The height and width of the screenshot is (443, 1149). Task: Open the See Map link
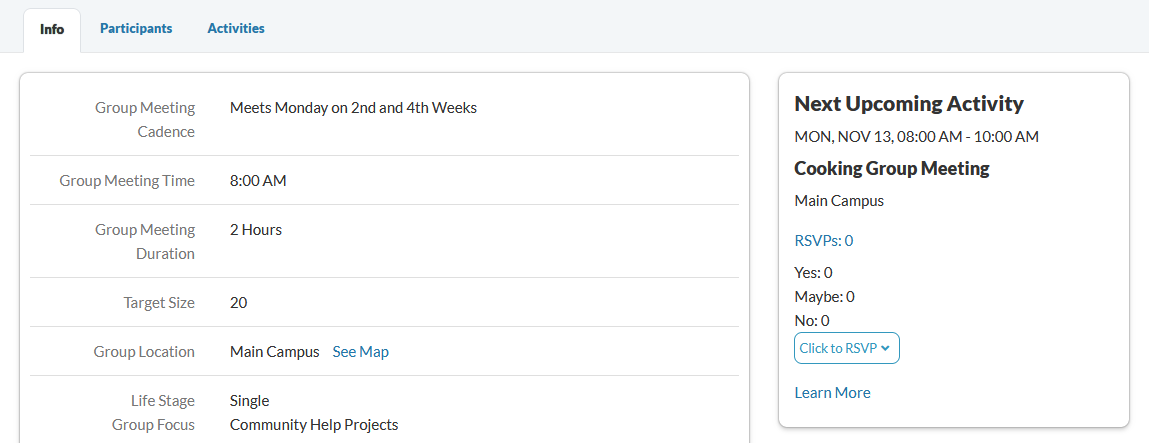(360, 352)
